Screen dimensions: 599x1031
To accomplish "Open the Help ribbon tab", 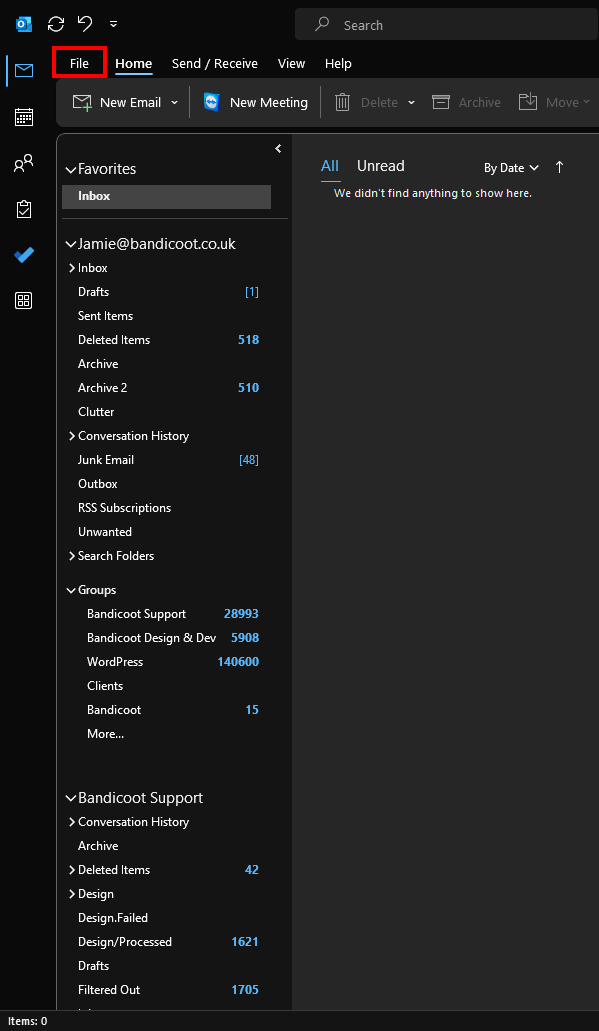I will [338, 63].
